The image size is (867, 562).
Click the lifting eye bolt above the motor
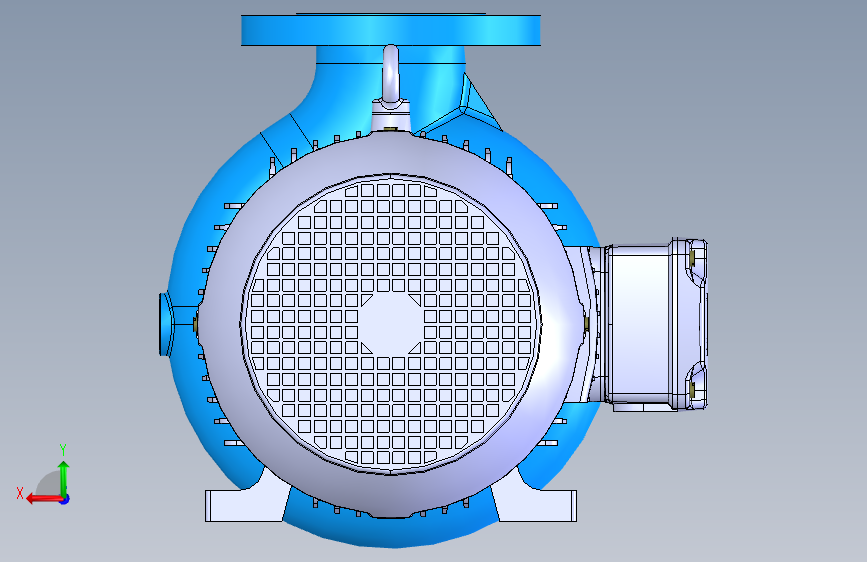coord(390,75)
